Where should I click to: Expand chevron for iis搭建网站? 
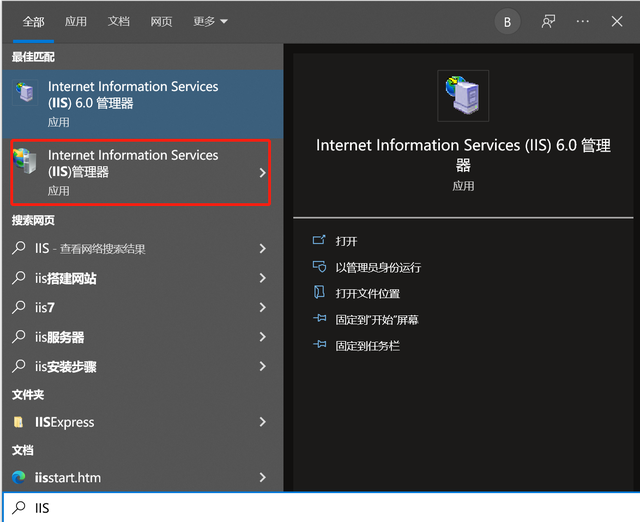[262, 278]
